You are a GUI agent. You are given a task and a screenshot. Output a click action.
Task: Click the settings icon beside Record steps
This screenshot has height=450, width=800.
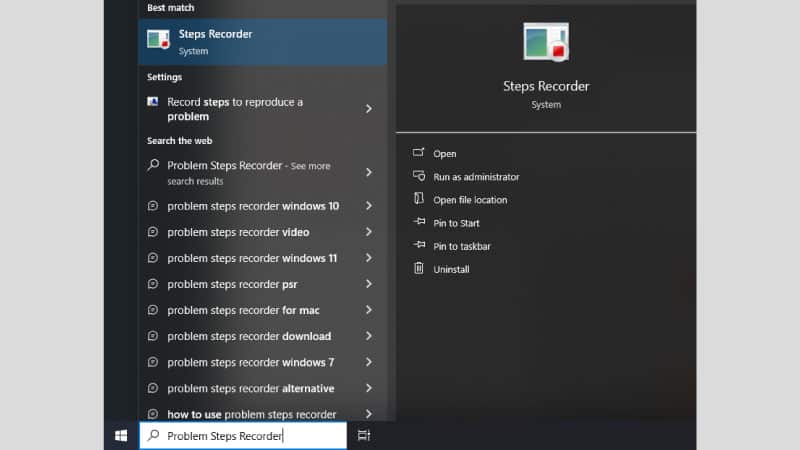(153, 102)
